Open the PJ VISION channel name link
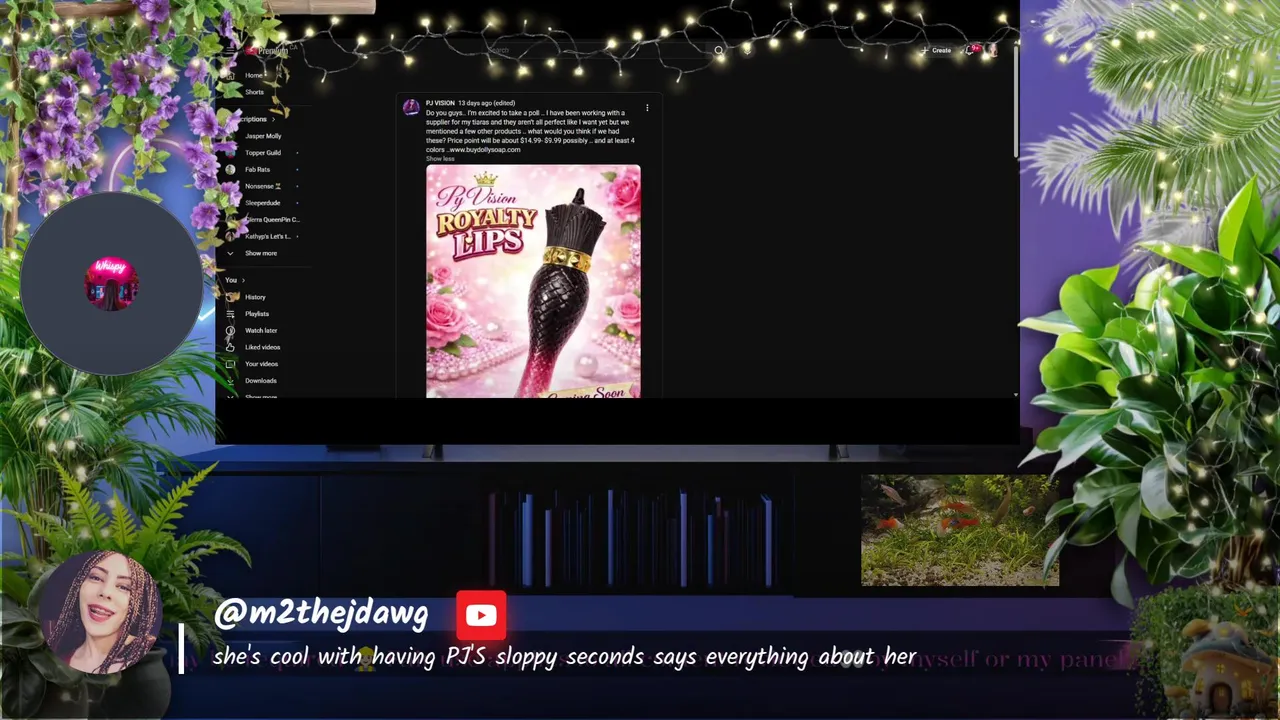 (440, 103)
